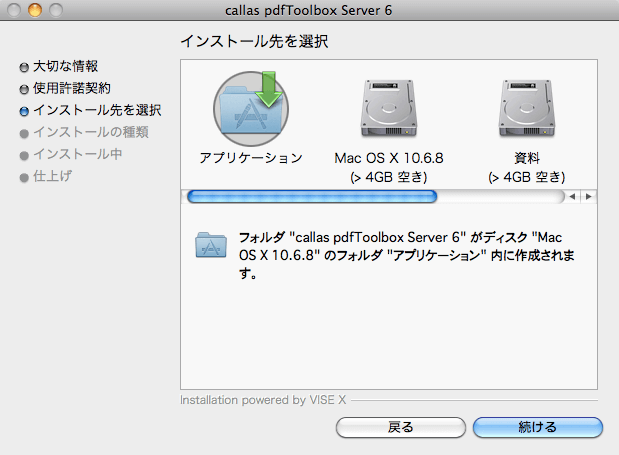619x455 pixels.
Task: Click the scroll-left arrow of destination list
Action: click(x=572, y=197)
